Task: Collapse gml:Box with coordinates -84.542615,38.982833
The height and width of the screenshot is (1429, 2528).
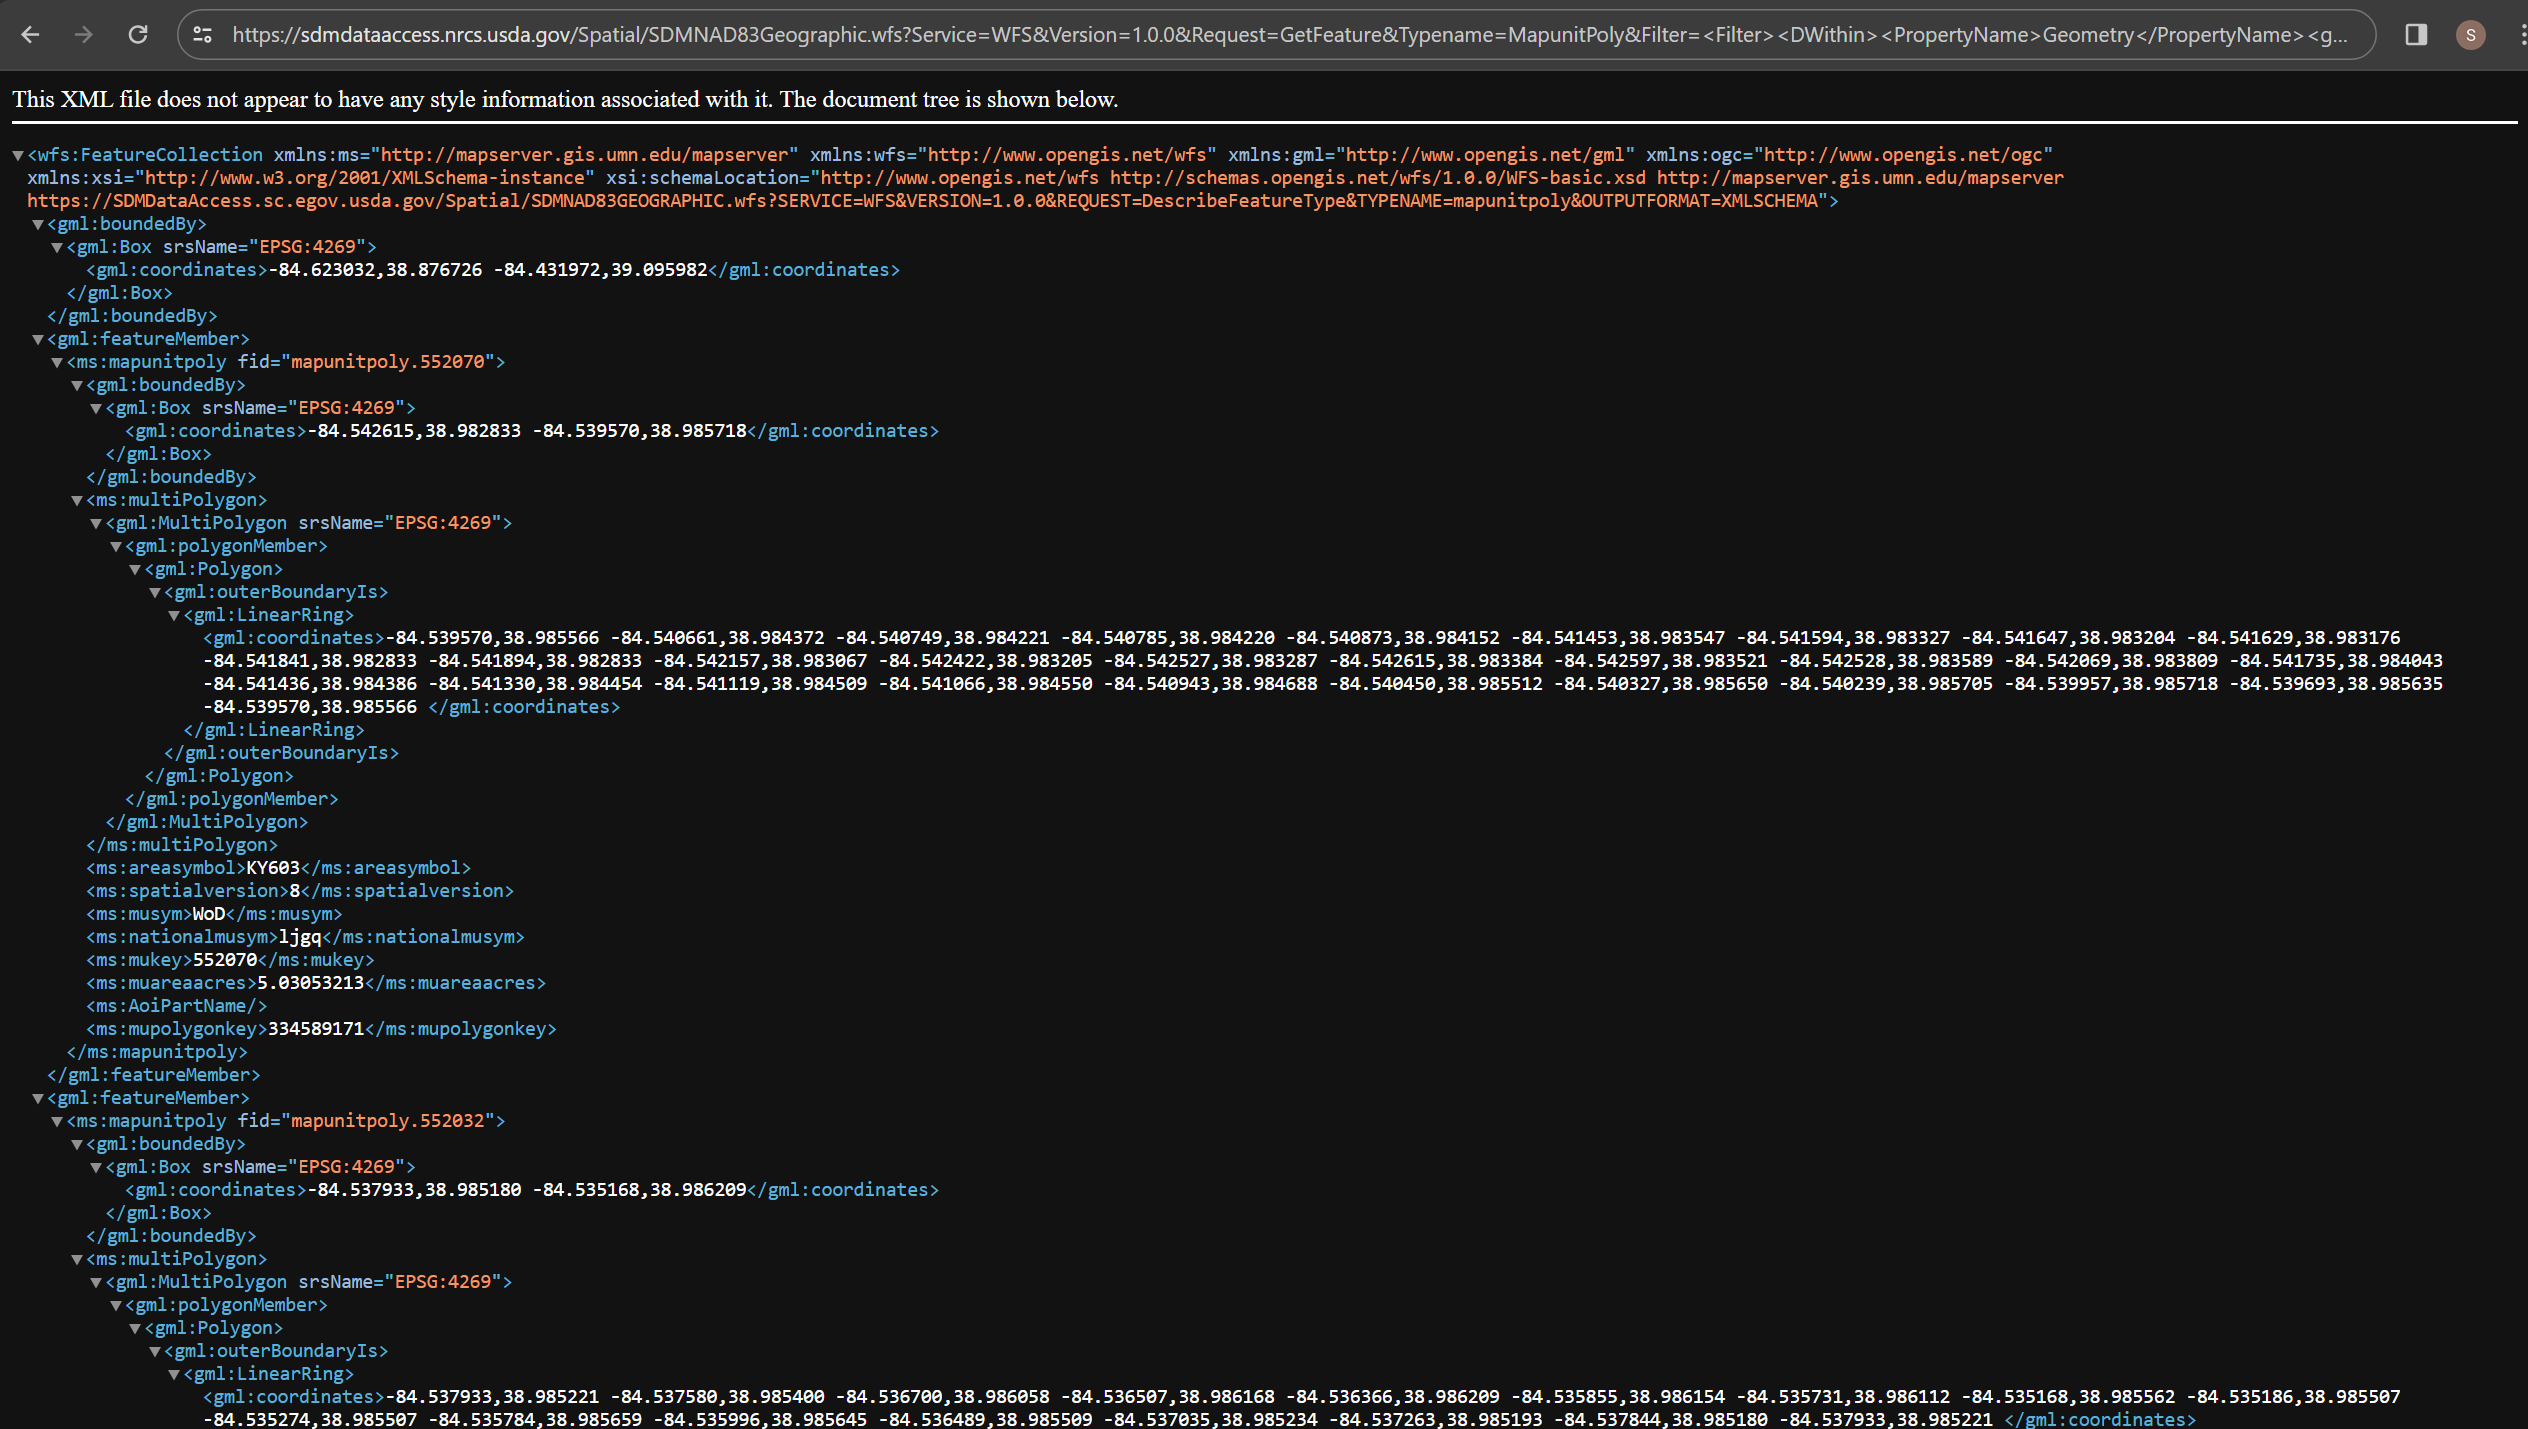Action: [96, 408]
